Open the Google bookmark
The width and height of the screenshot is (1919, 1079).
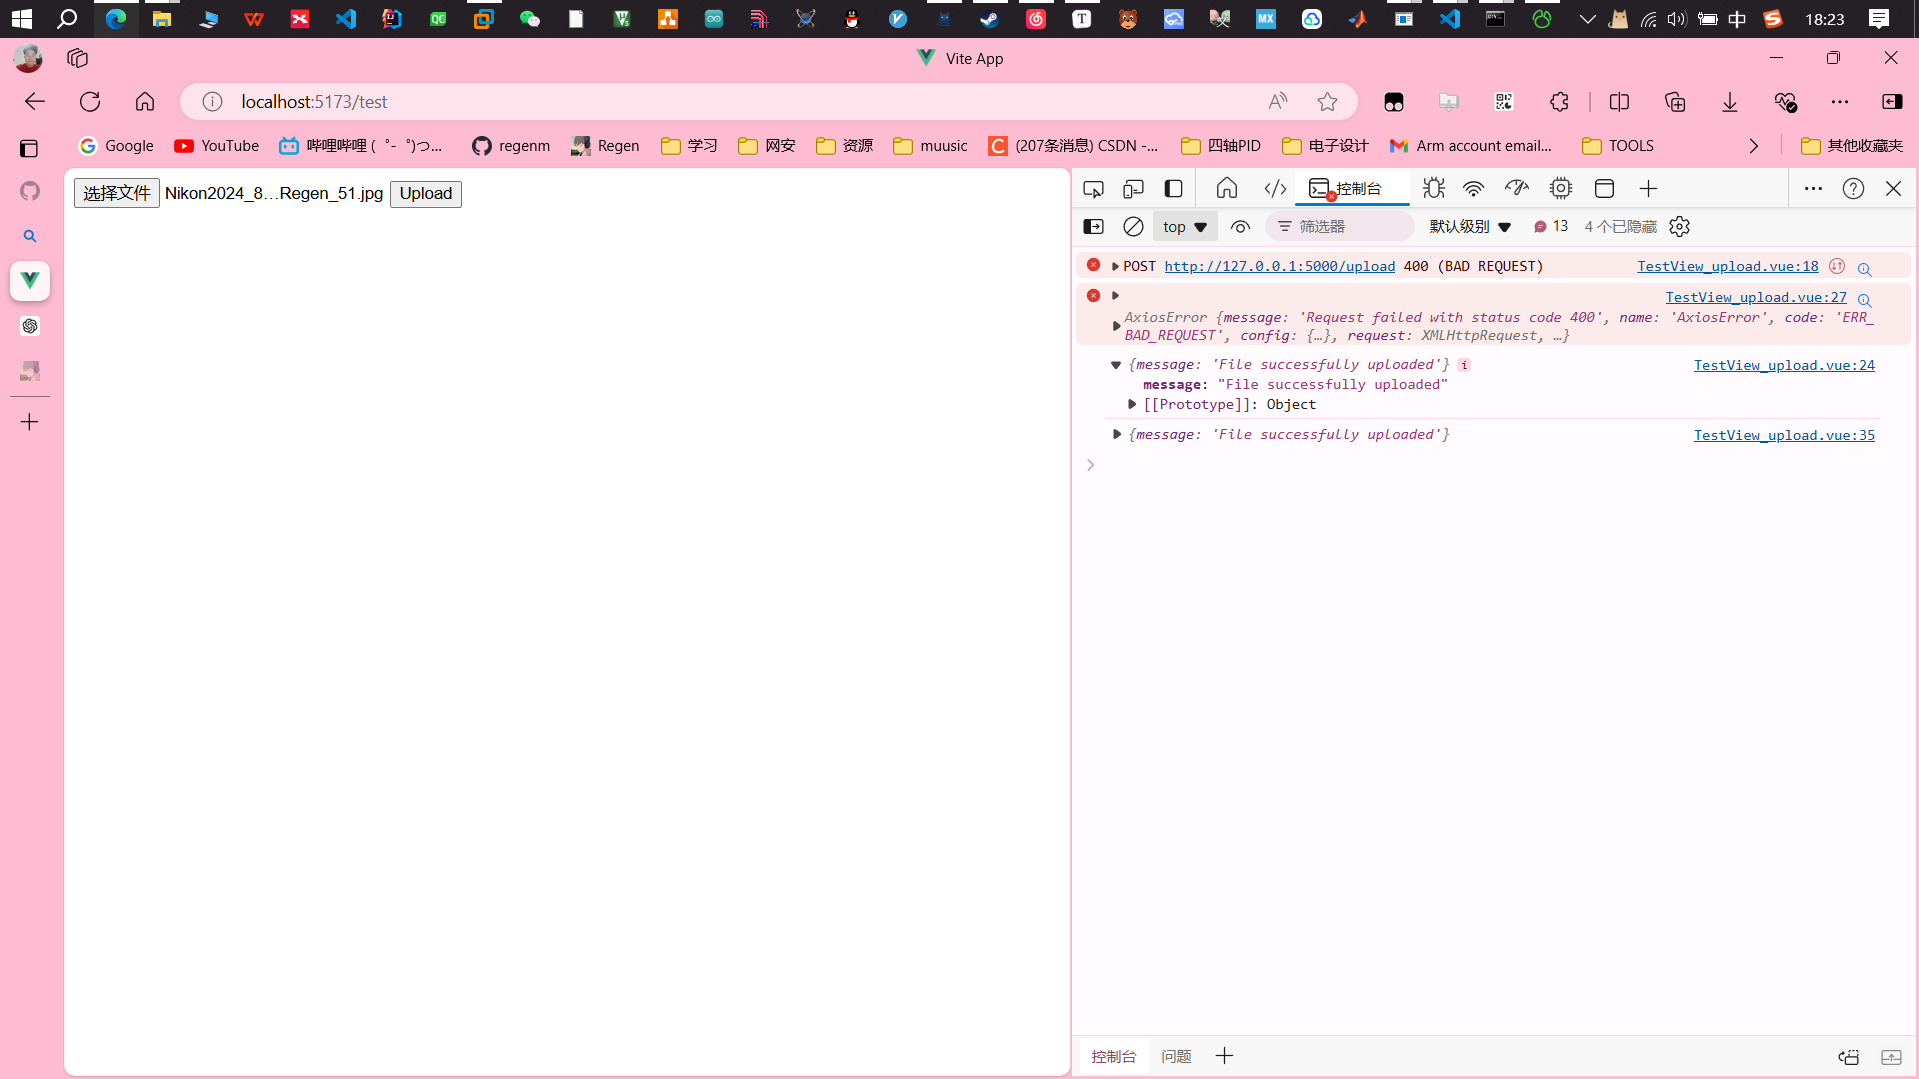click(116, 146)
